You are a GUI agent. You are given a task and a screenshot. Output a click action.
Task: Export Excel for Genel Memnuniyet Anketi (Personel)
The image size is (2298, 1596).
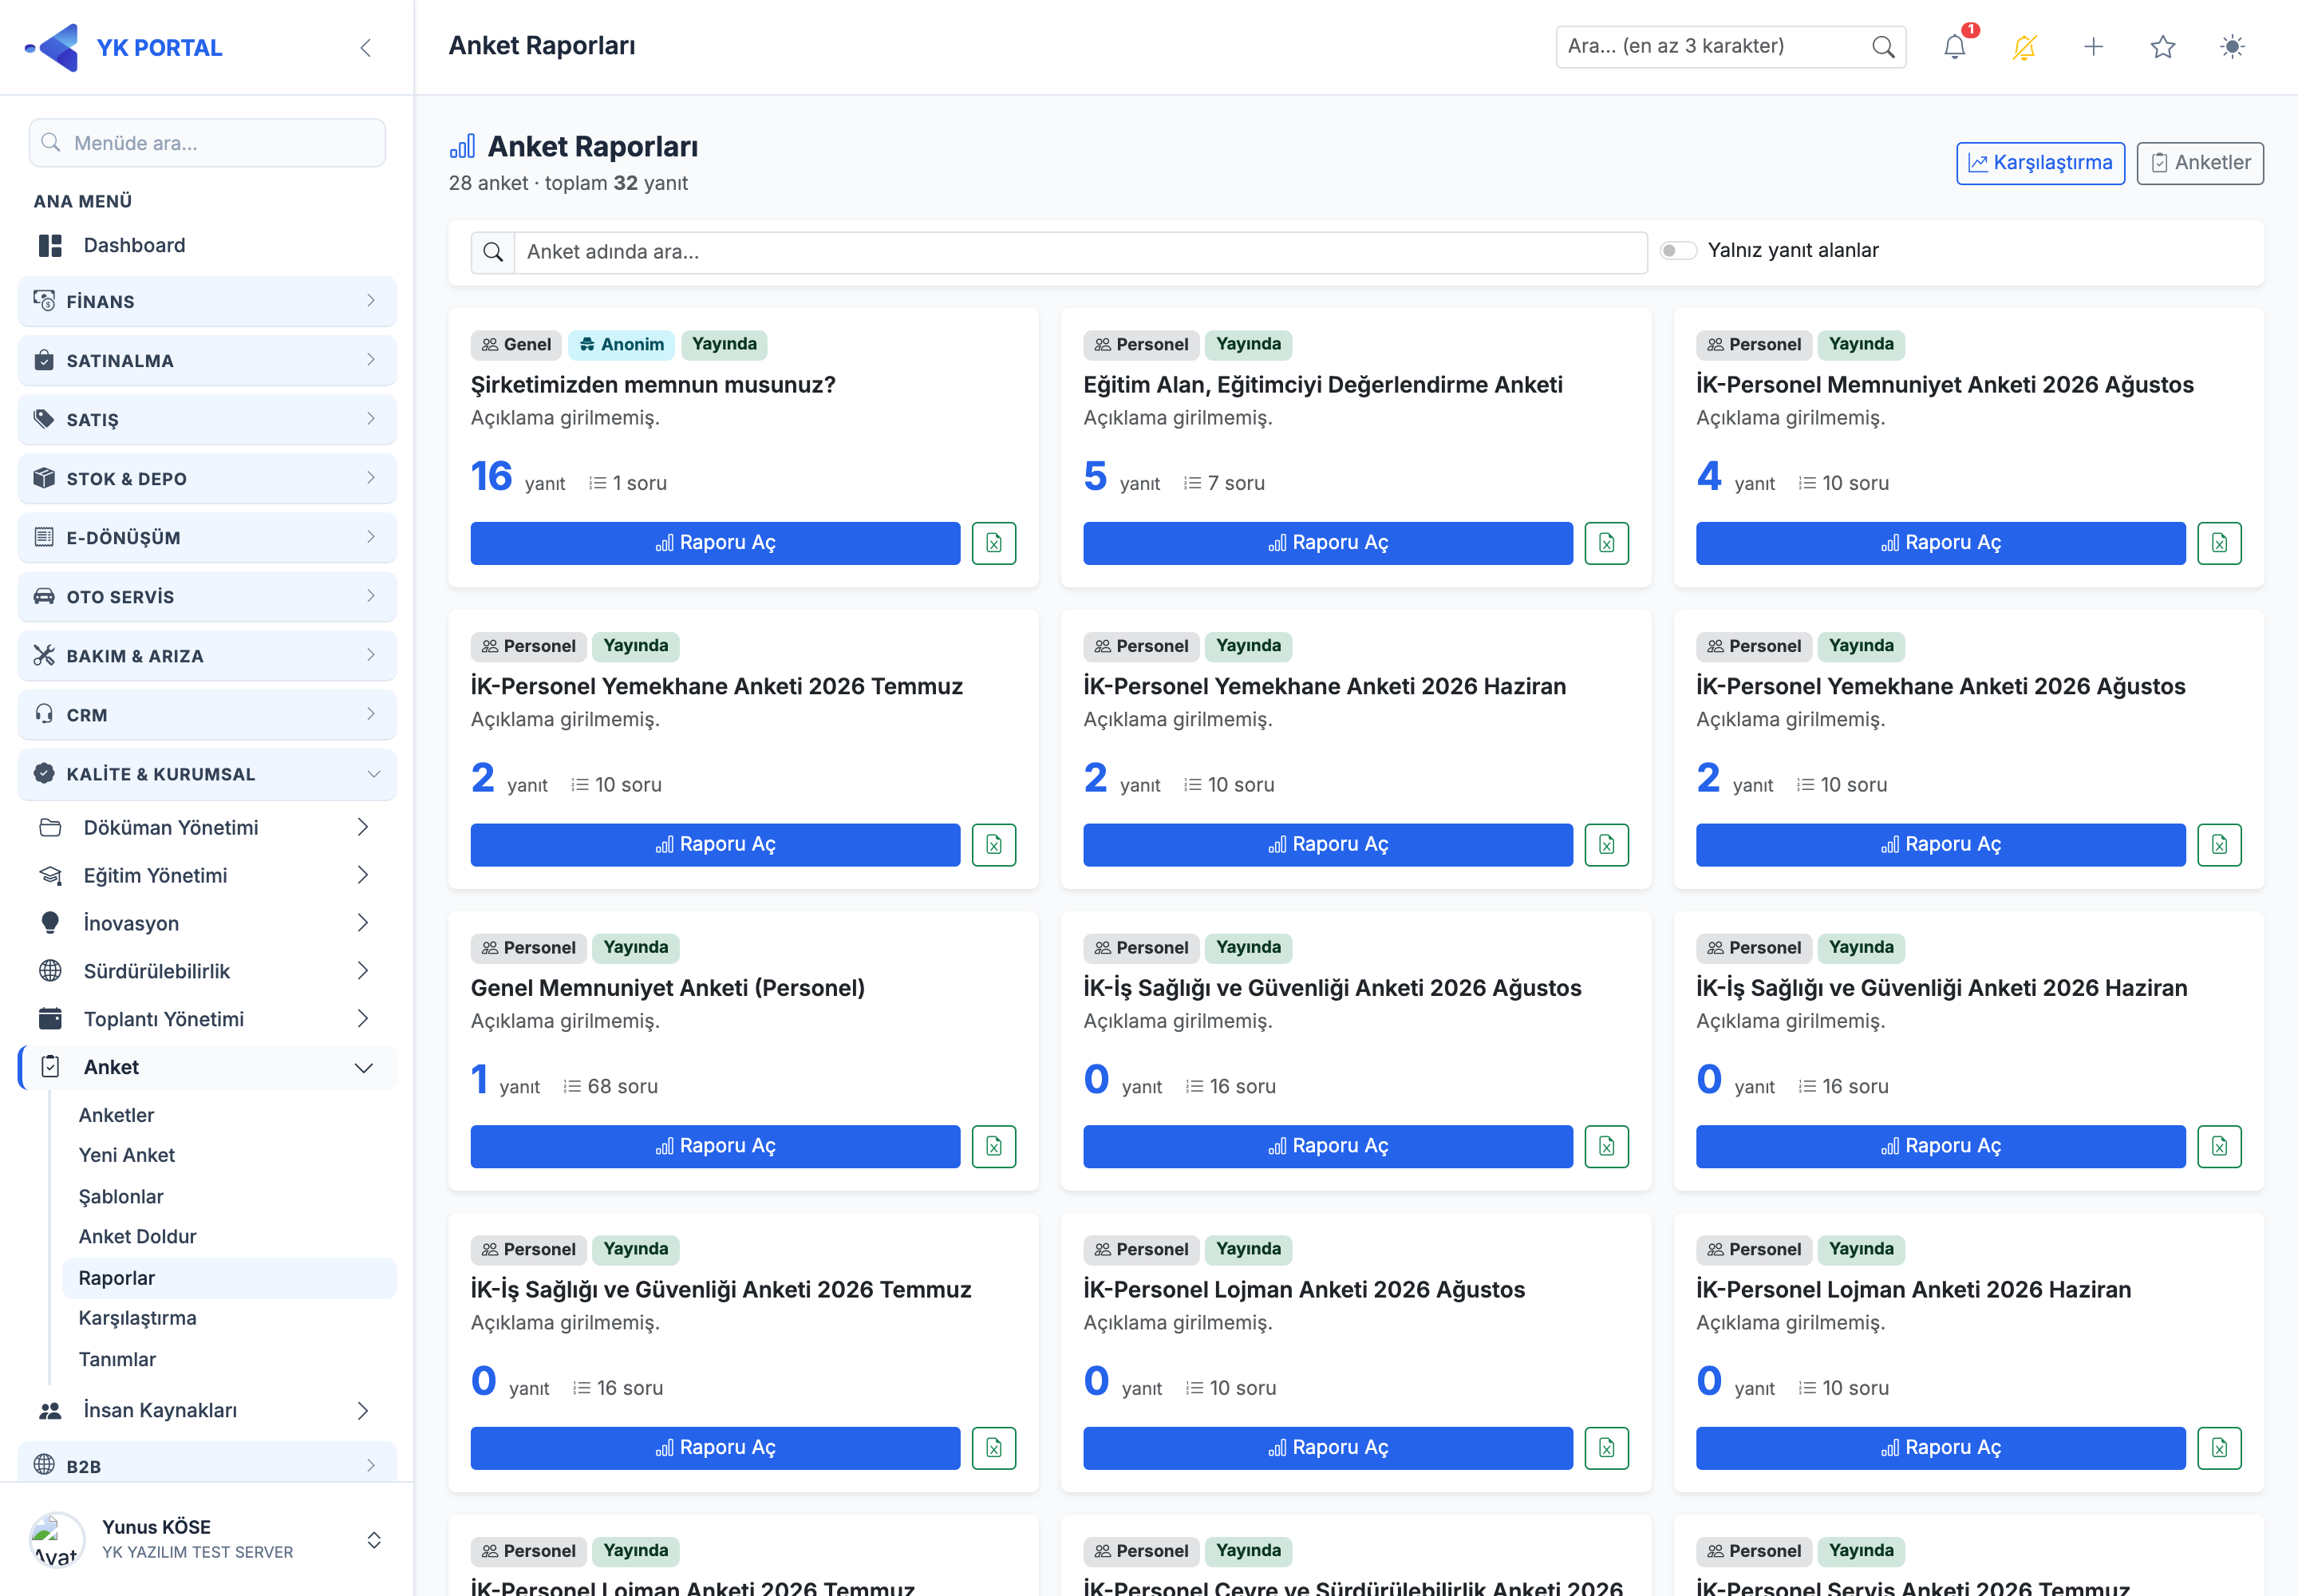[x=994, y=1146]
